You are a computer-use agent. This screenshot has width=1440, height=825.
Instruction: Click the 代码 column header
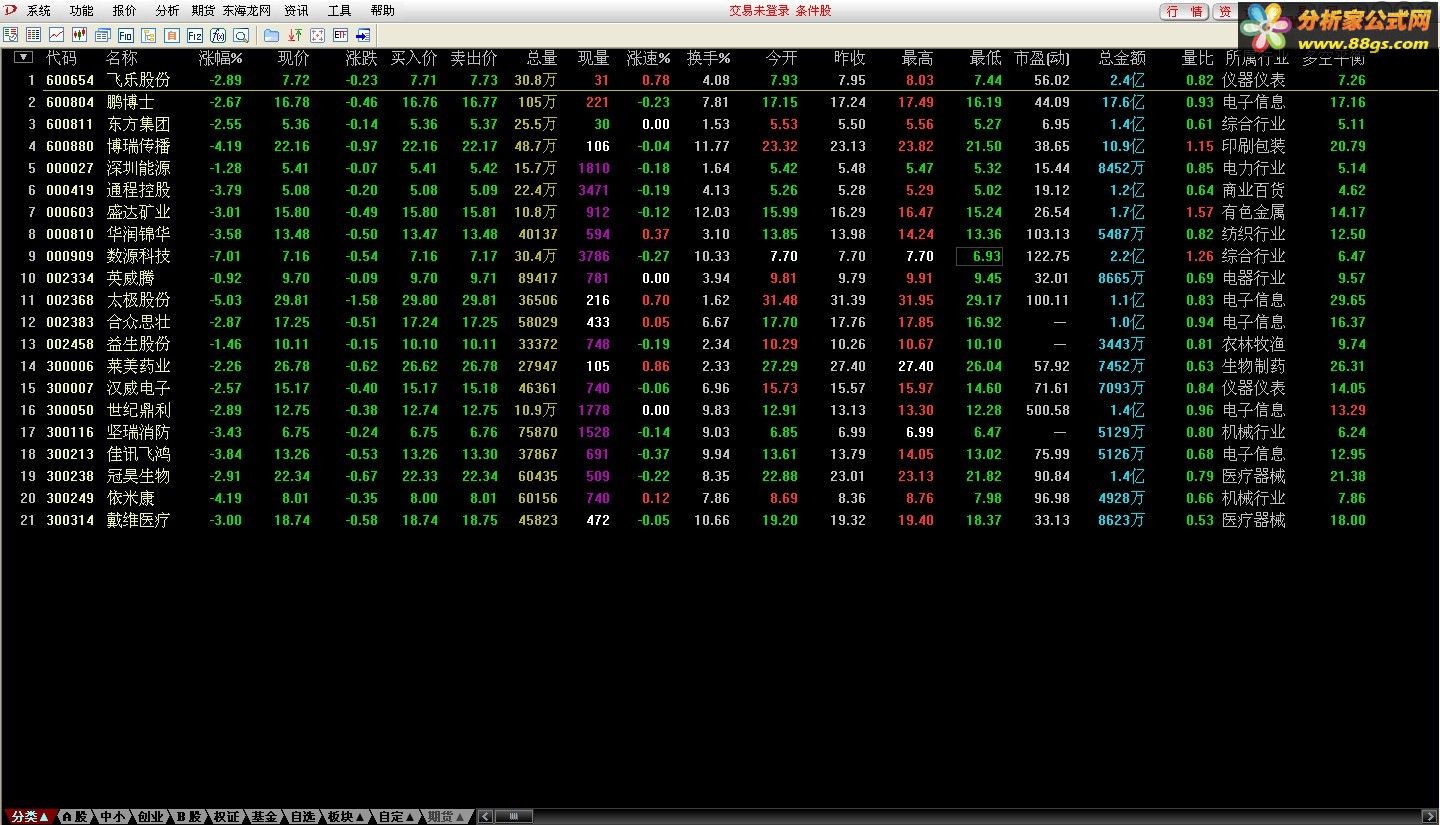tap(61, 58)
